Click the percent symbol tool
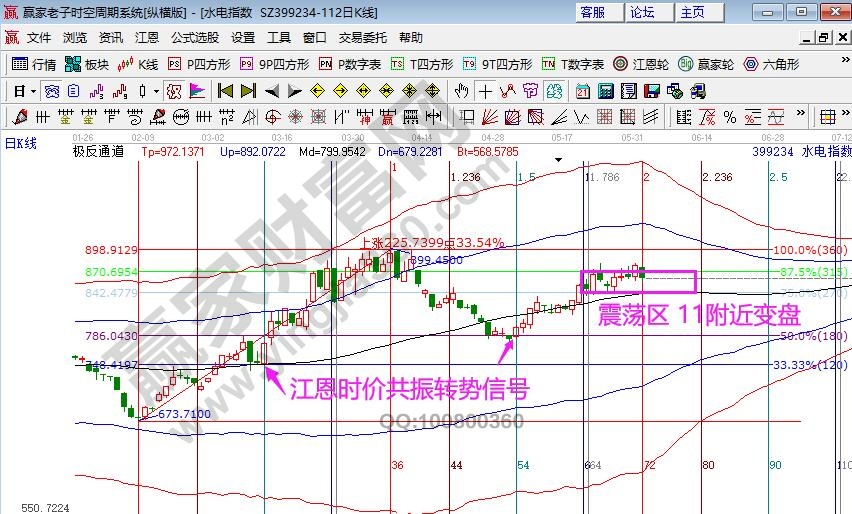This screenshot has height=514, width=852. pyautogui.click(x=730, y=117)
